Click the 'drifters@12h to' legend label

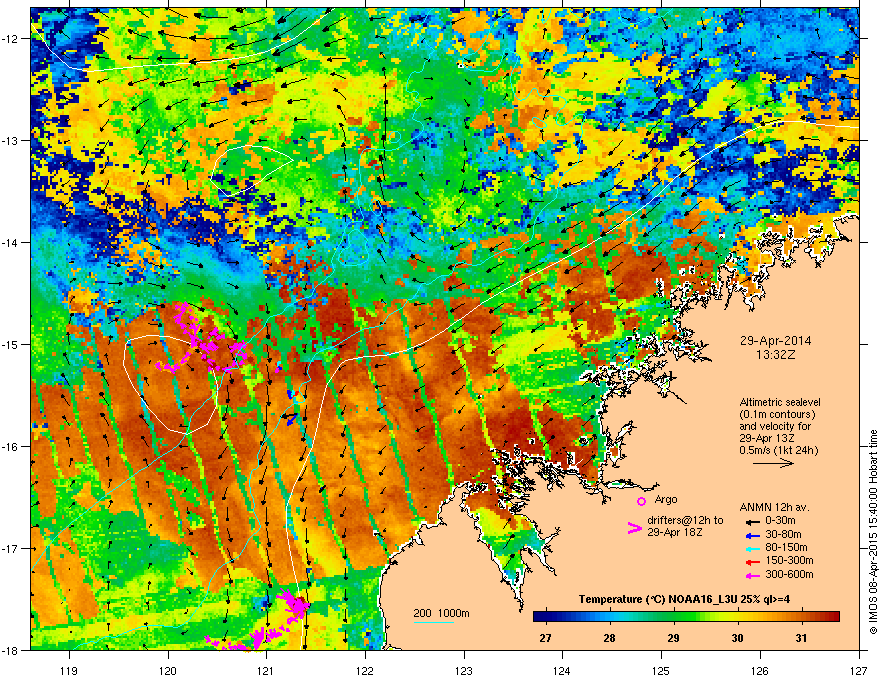pos(685,520)
